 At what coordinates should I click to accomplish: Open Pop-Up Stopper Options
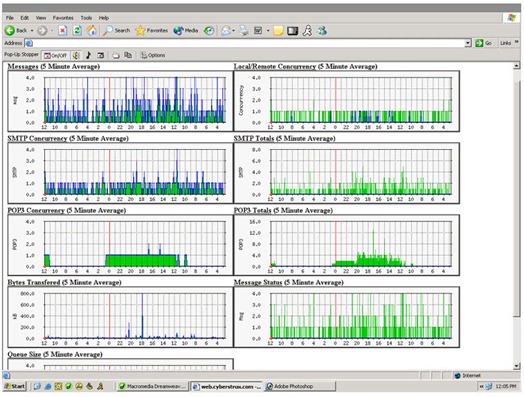153,55
